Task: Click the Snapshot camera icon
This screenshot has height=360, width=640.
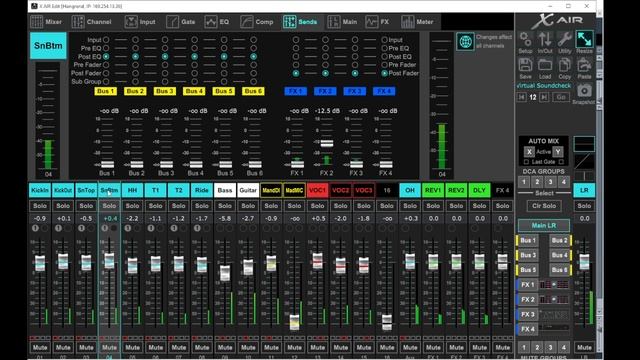Action: click(584, 91)
